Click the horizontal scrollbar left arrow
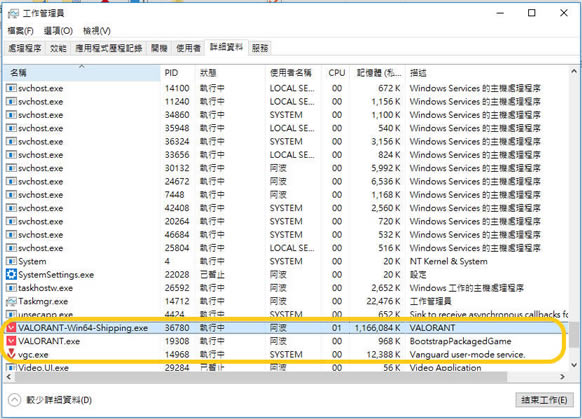The image size is (582, 419). tap(9, 377)
